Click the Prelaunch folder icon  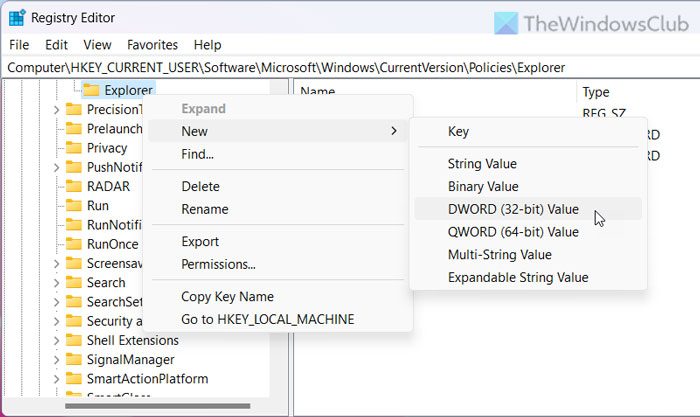74,129
